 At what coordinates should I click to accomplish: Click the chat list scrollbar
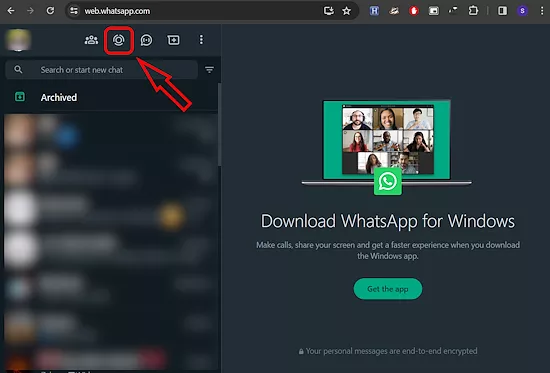point(219,125)
